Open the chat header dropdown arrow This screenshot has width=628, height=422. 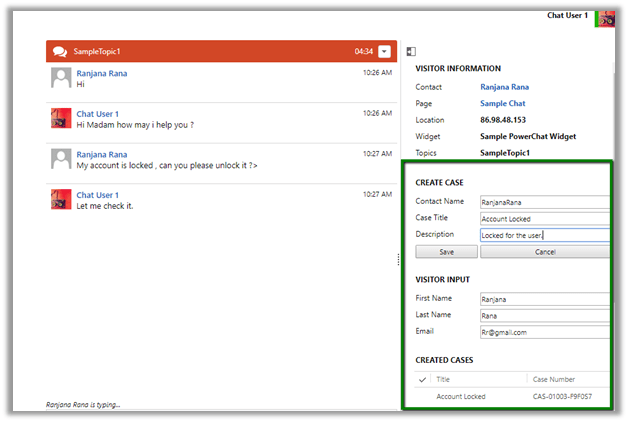pyautogui.click(x=385, y=51)
